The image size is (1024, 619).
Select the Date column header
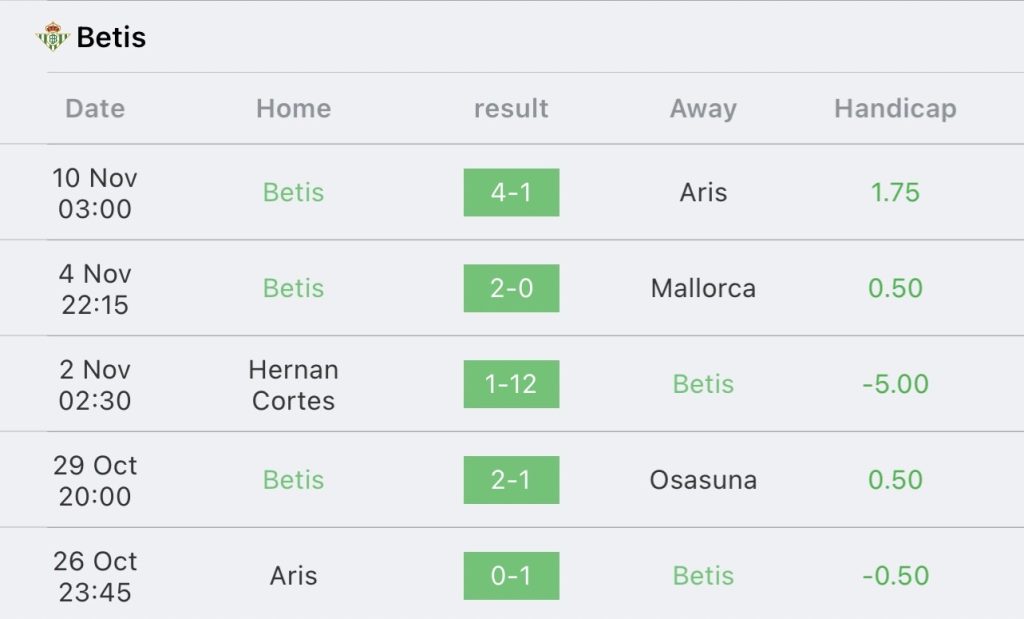pyautogui.click(x=95, y=108)
